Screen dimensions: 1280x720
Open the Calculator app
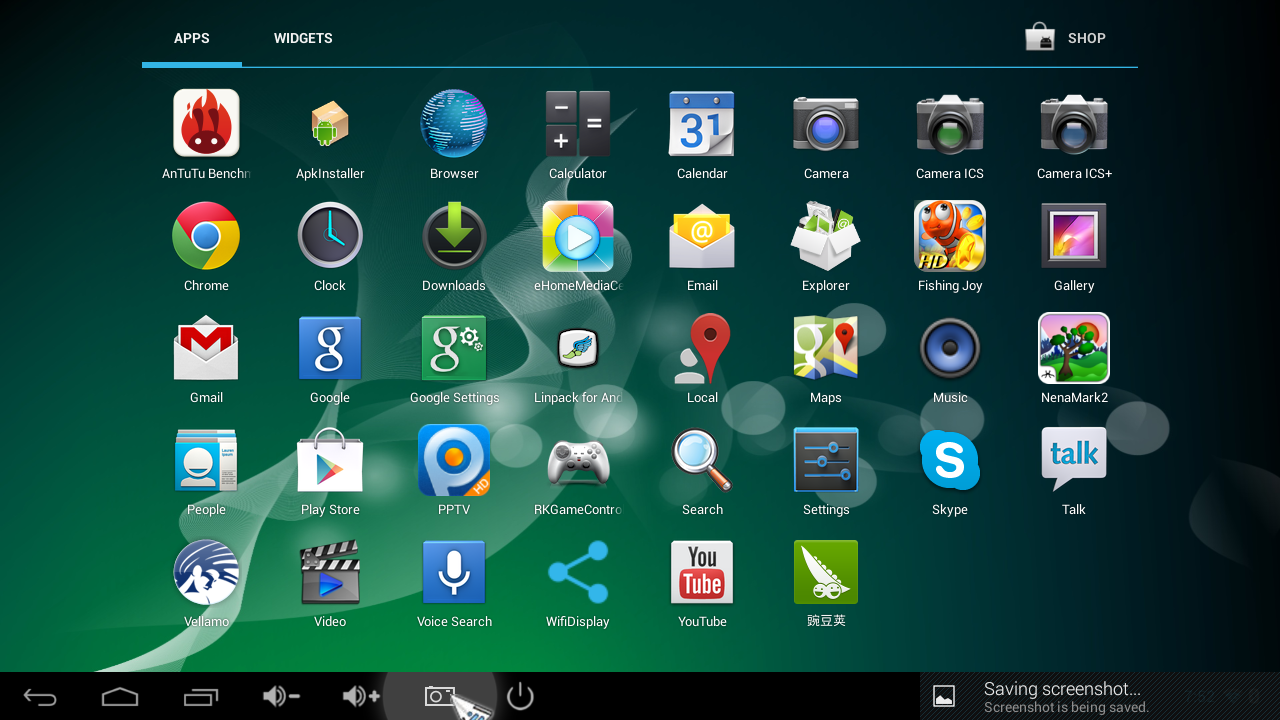coord(578,124)
